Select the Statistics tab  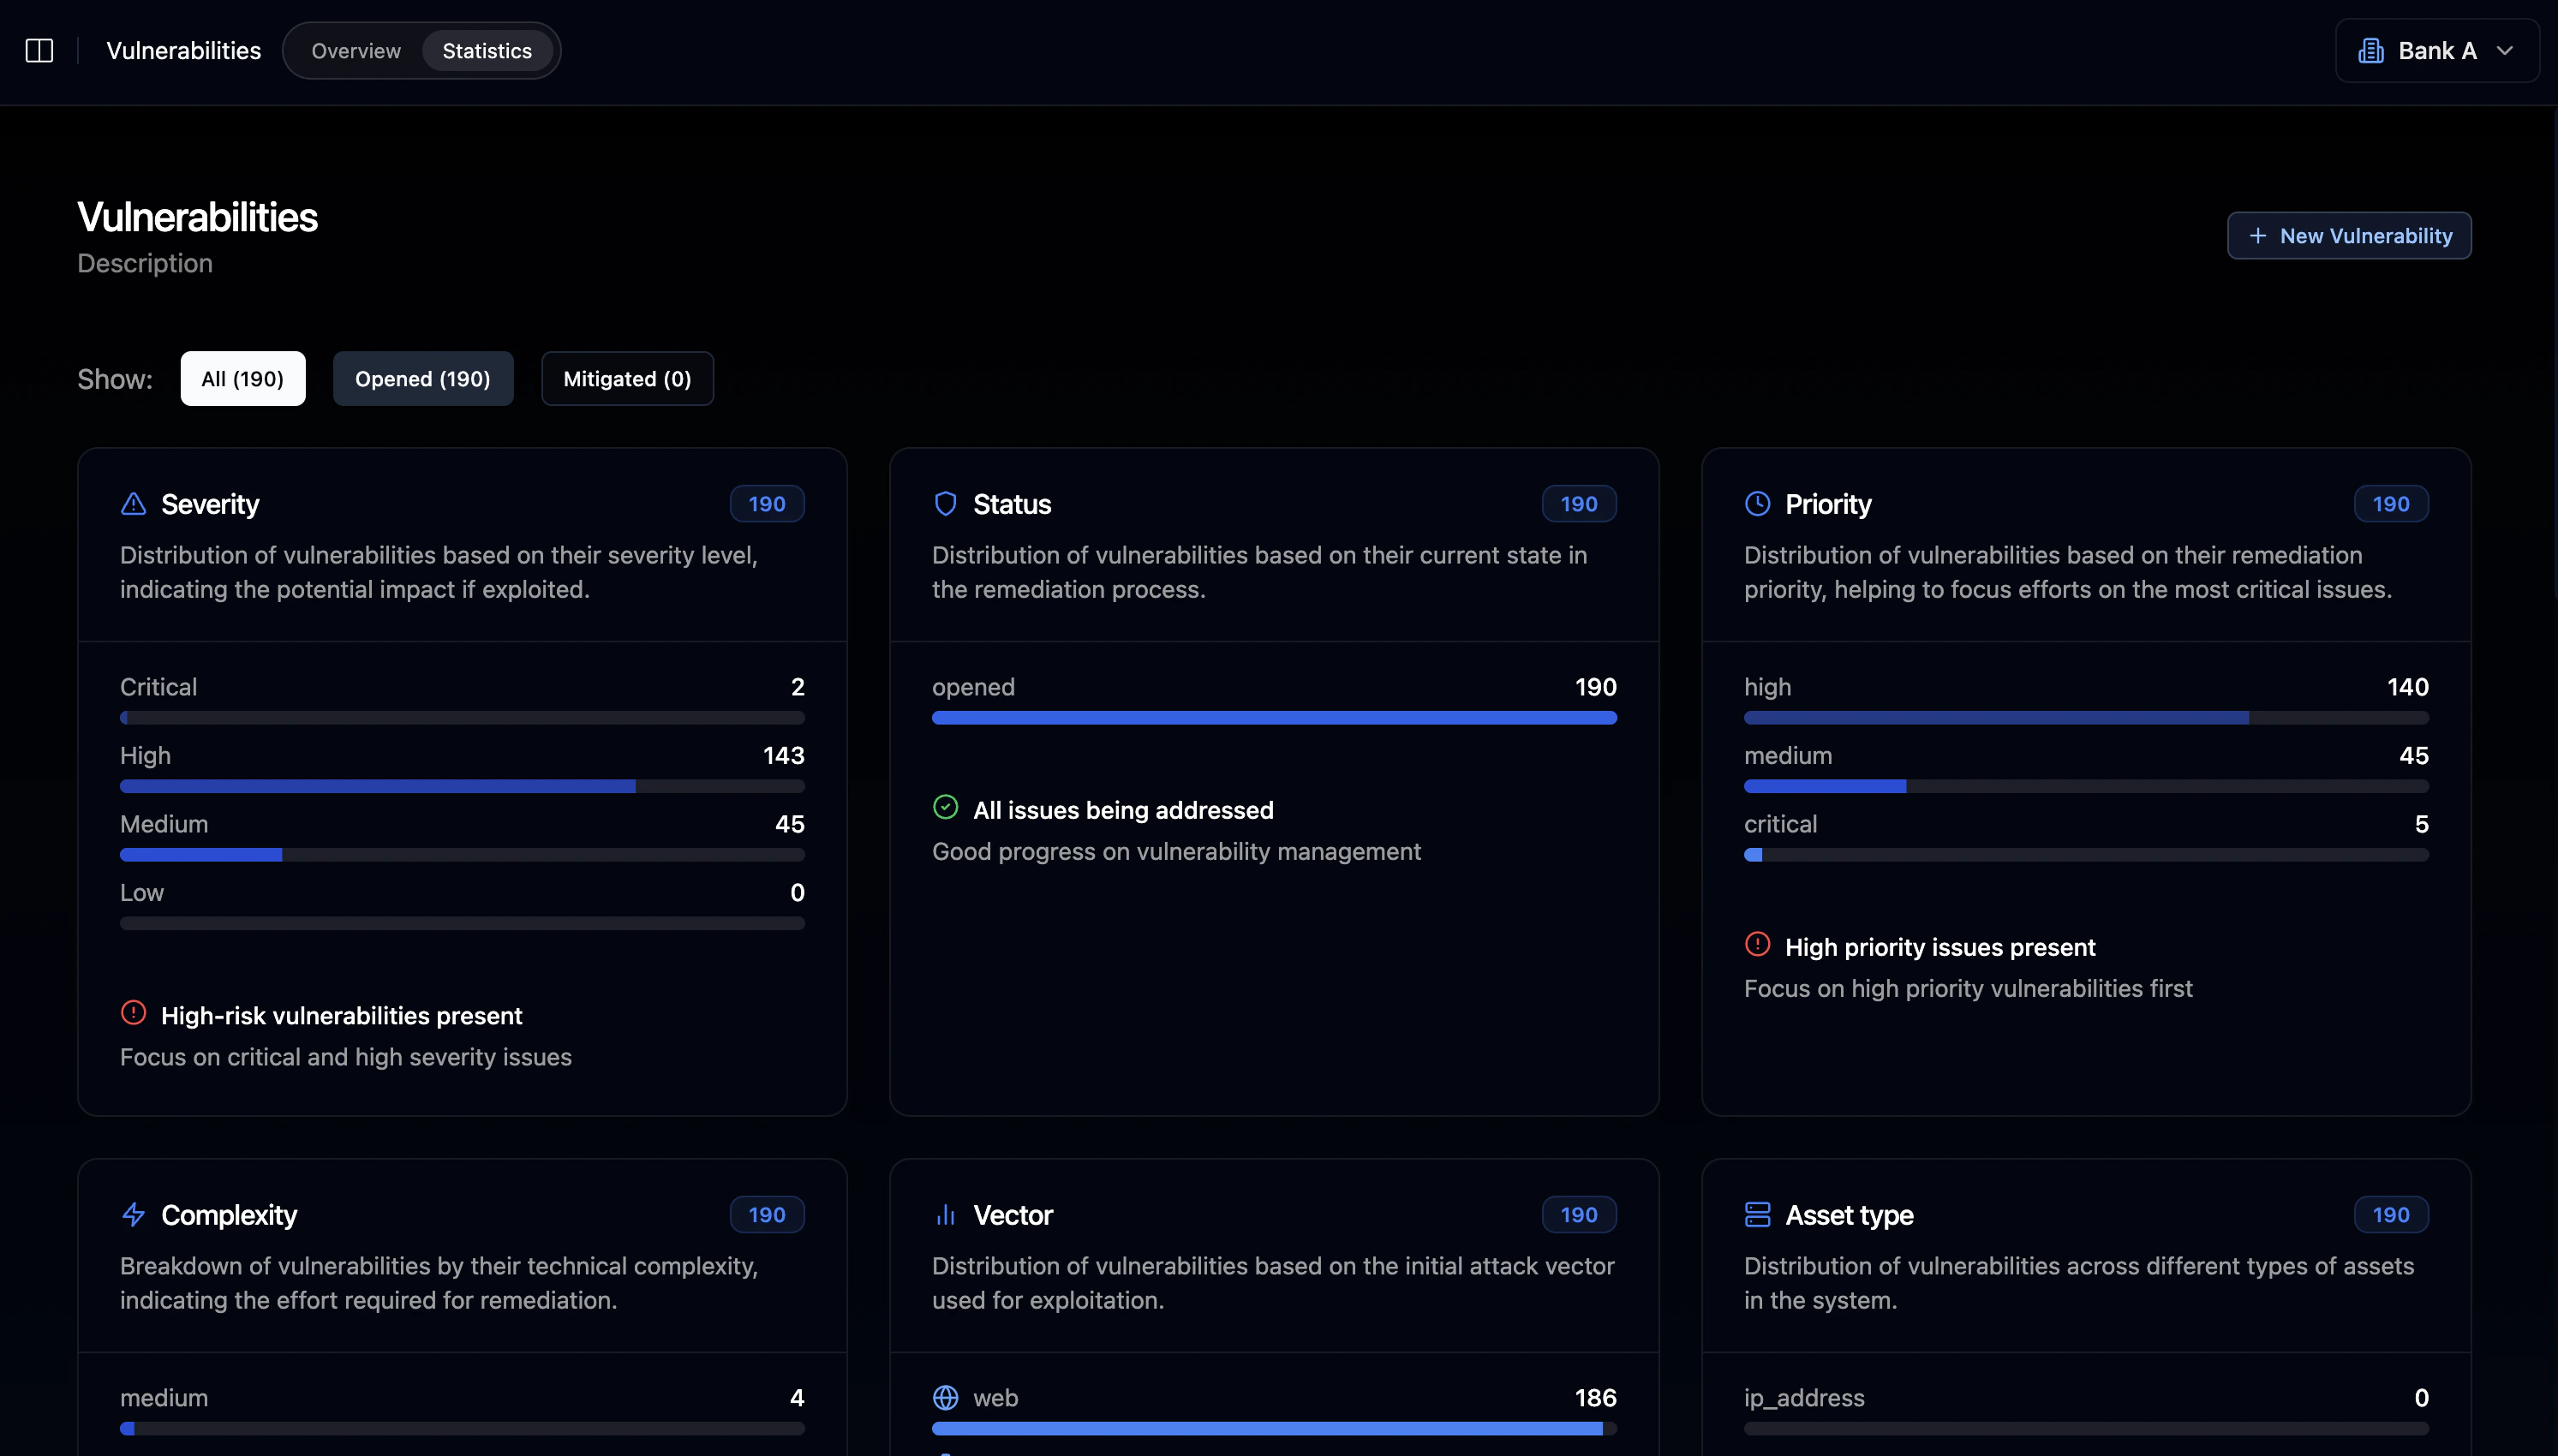pyautogui.click(x=487, y=51)
